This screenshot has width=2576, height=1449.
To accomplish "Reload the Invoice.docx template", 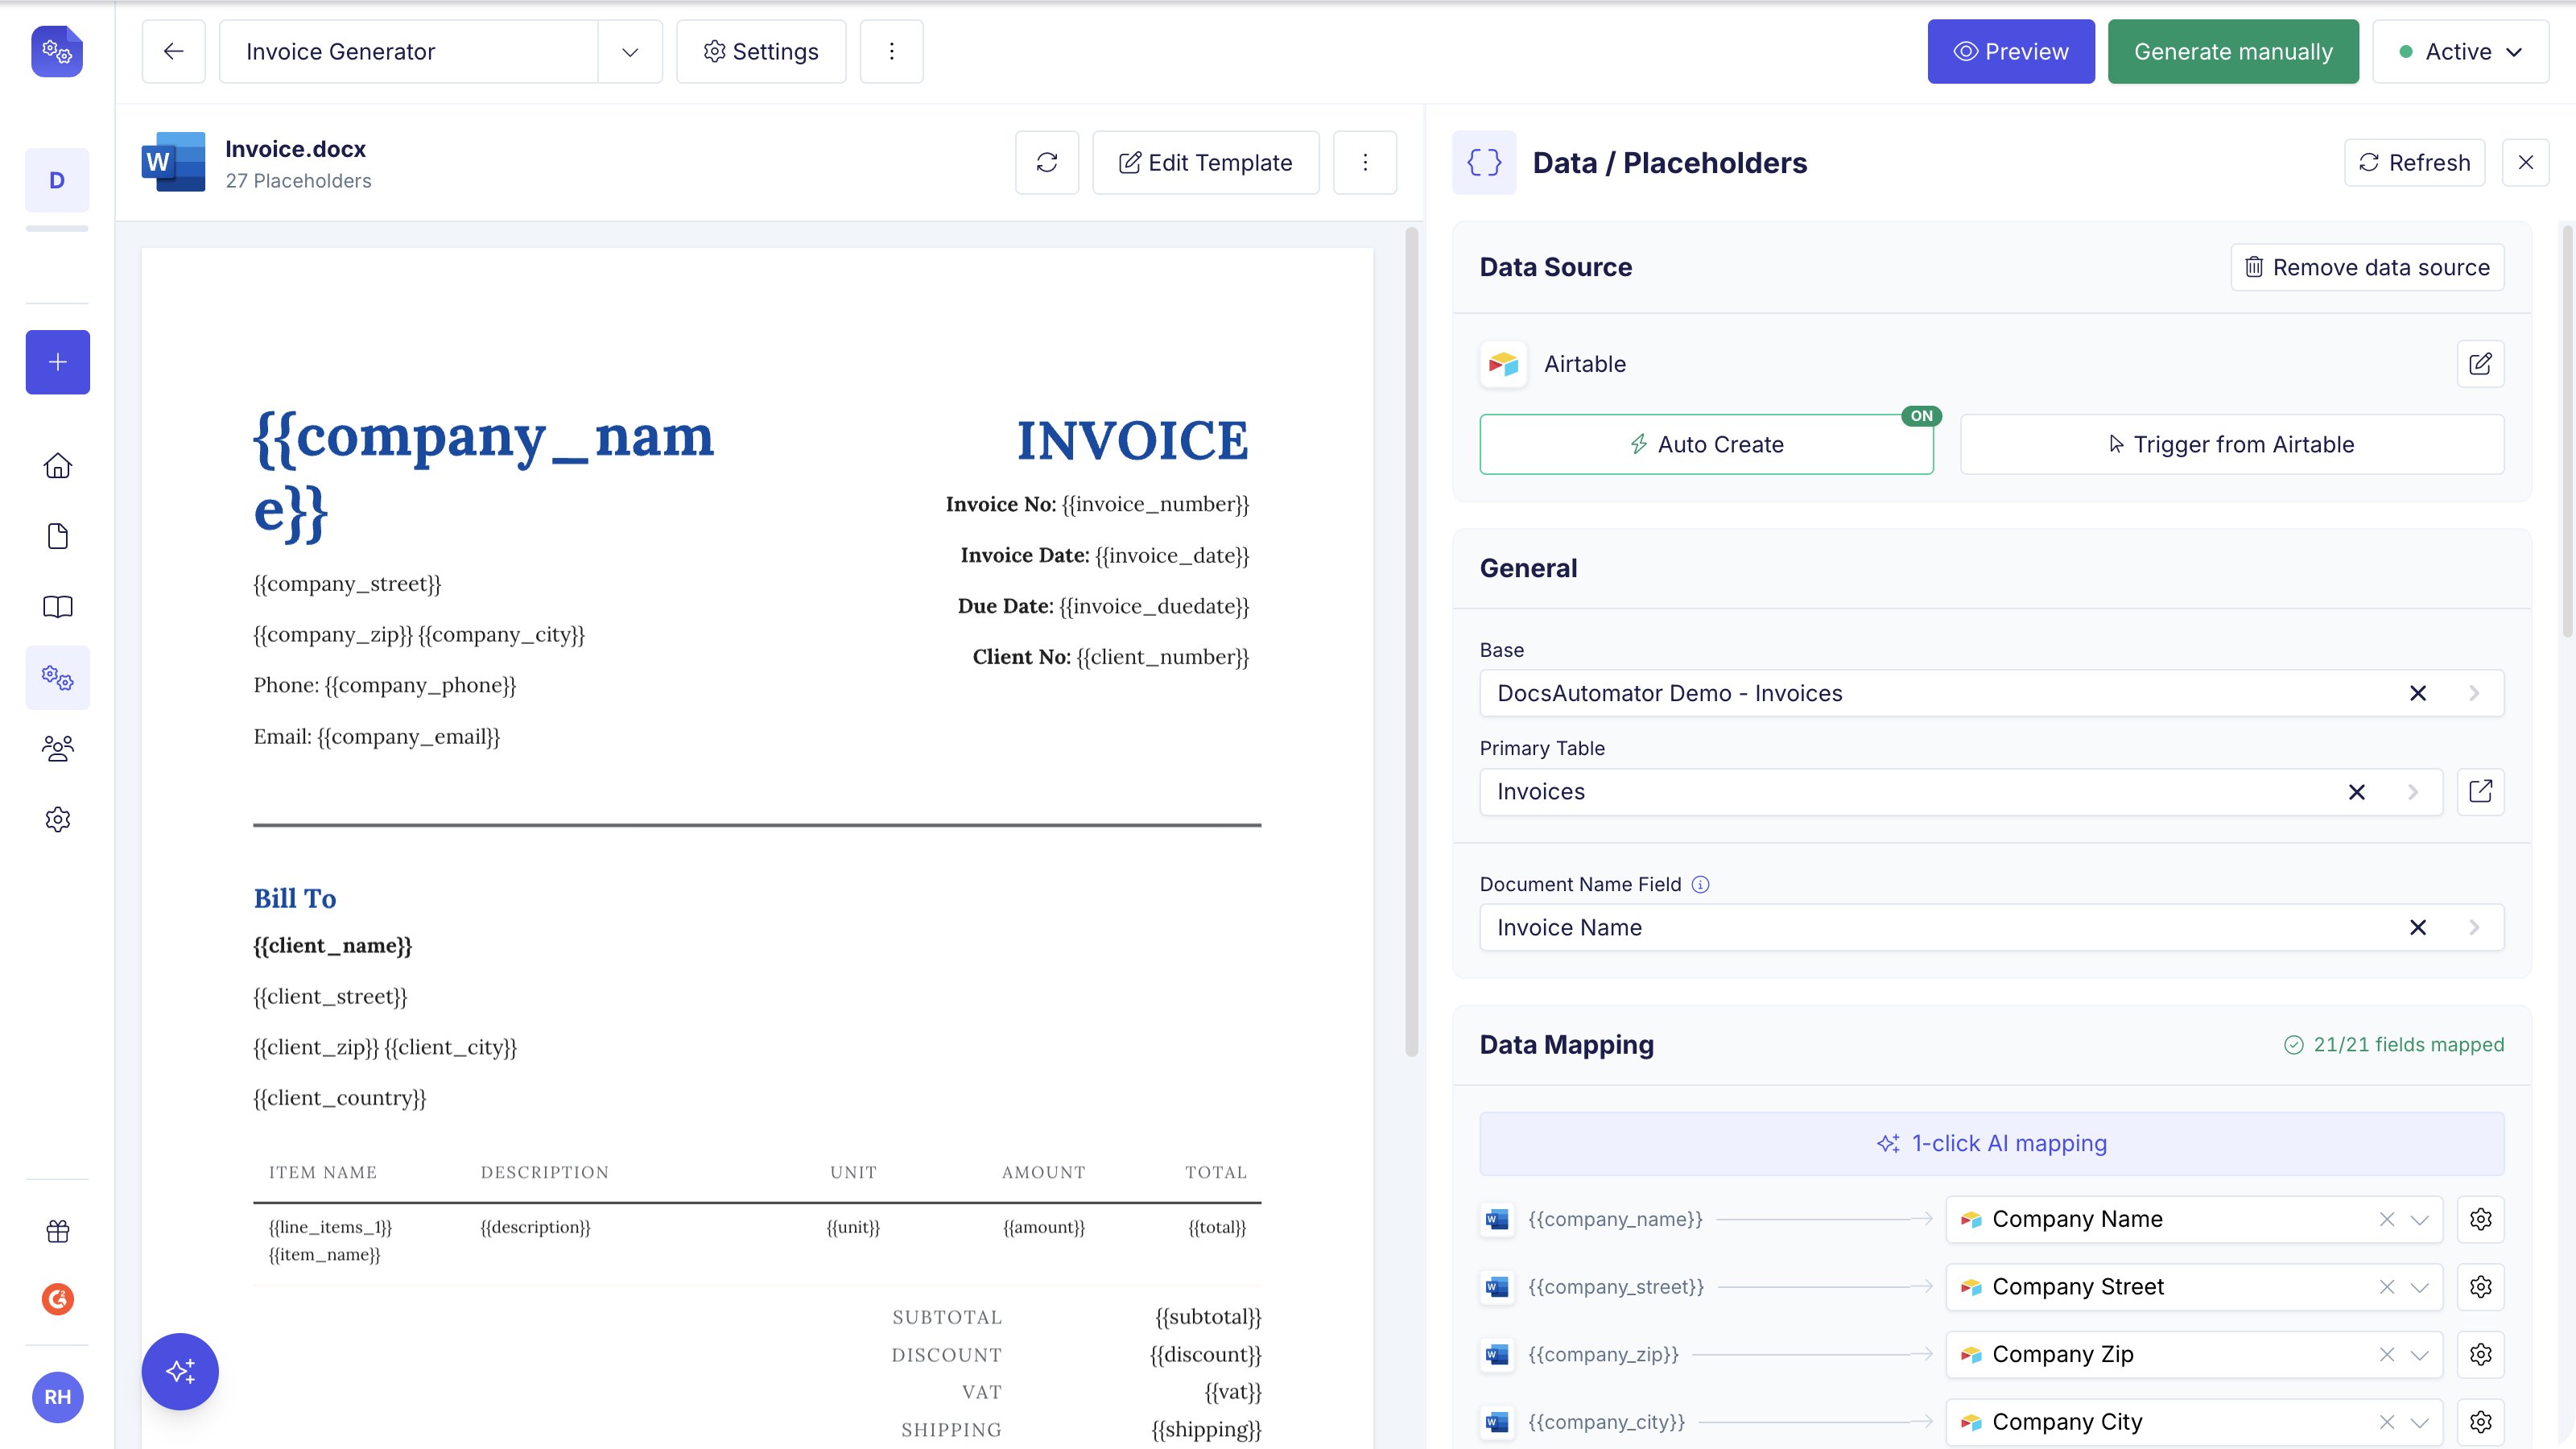I will (x=1046, y=162).
